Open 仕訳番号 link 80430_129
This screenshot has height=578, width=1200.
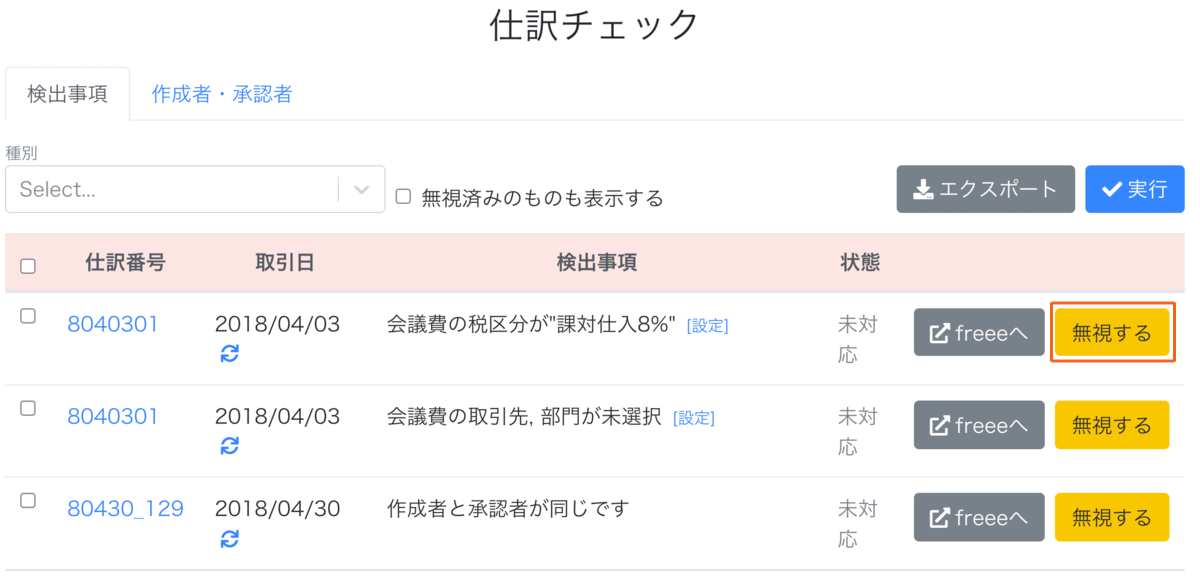pos(125,508)
